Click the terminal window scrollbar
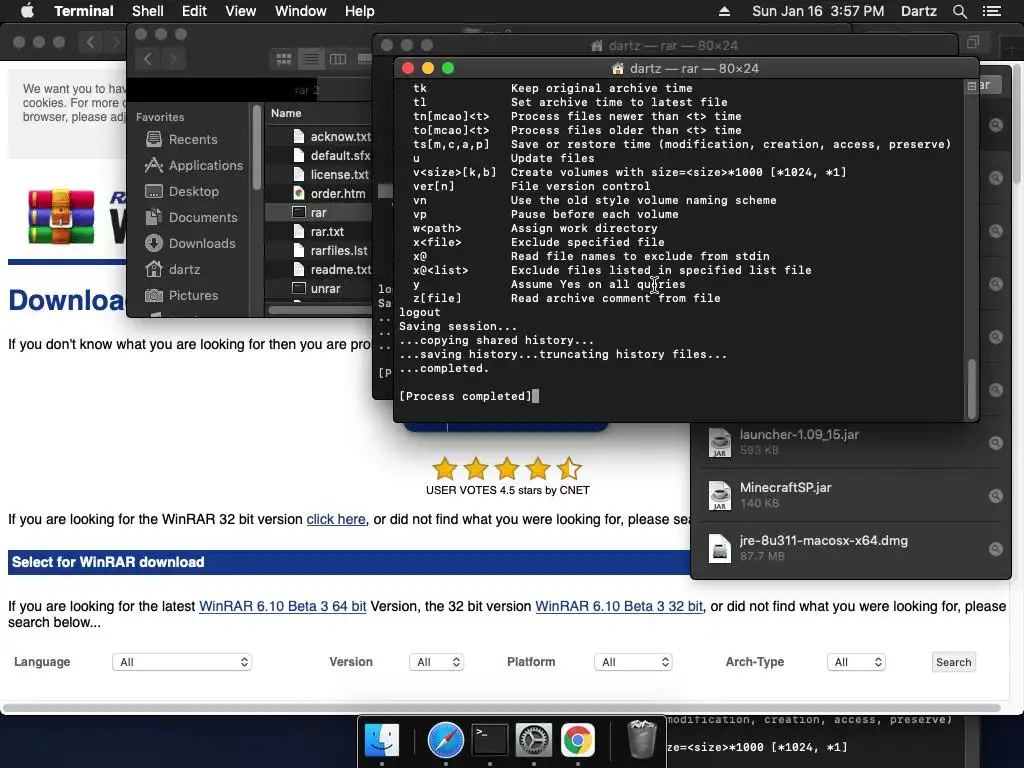1024x768 pixels. tap(972, 389)
